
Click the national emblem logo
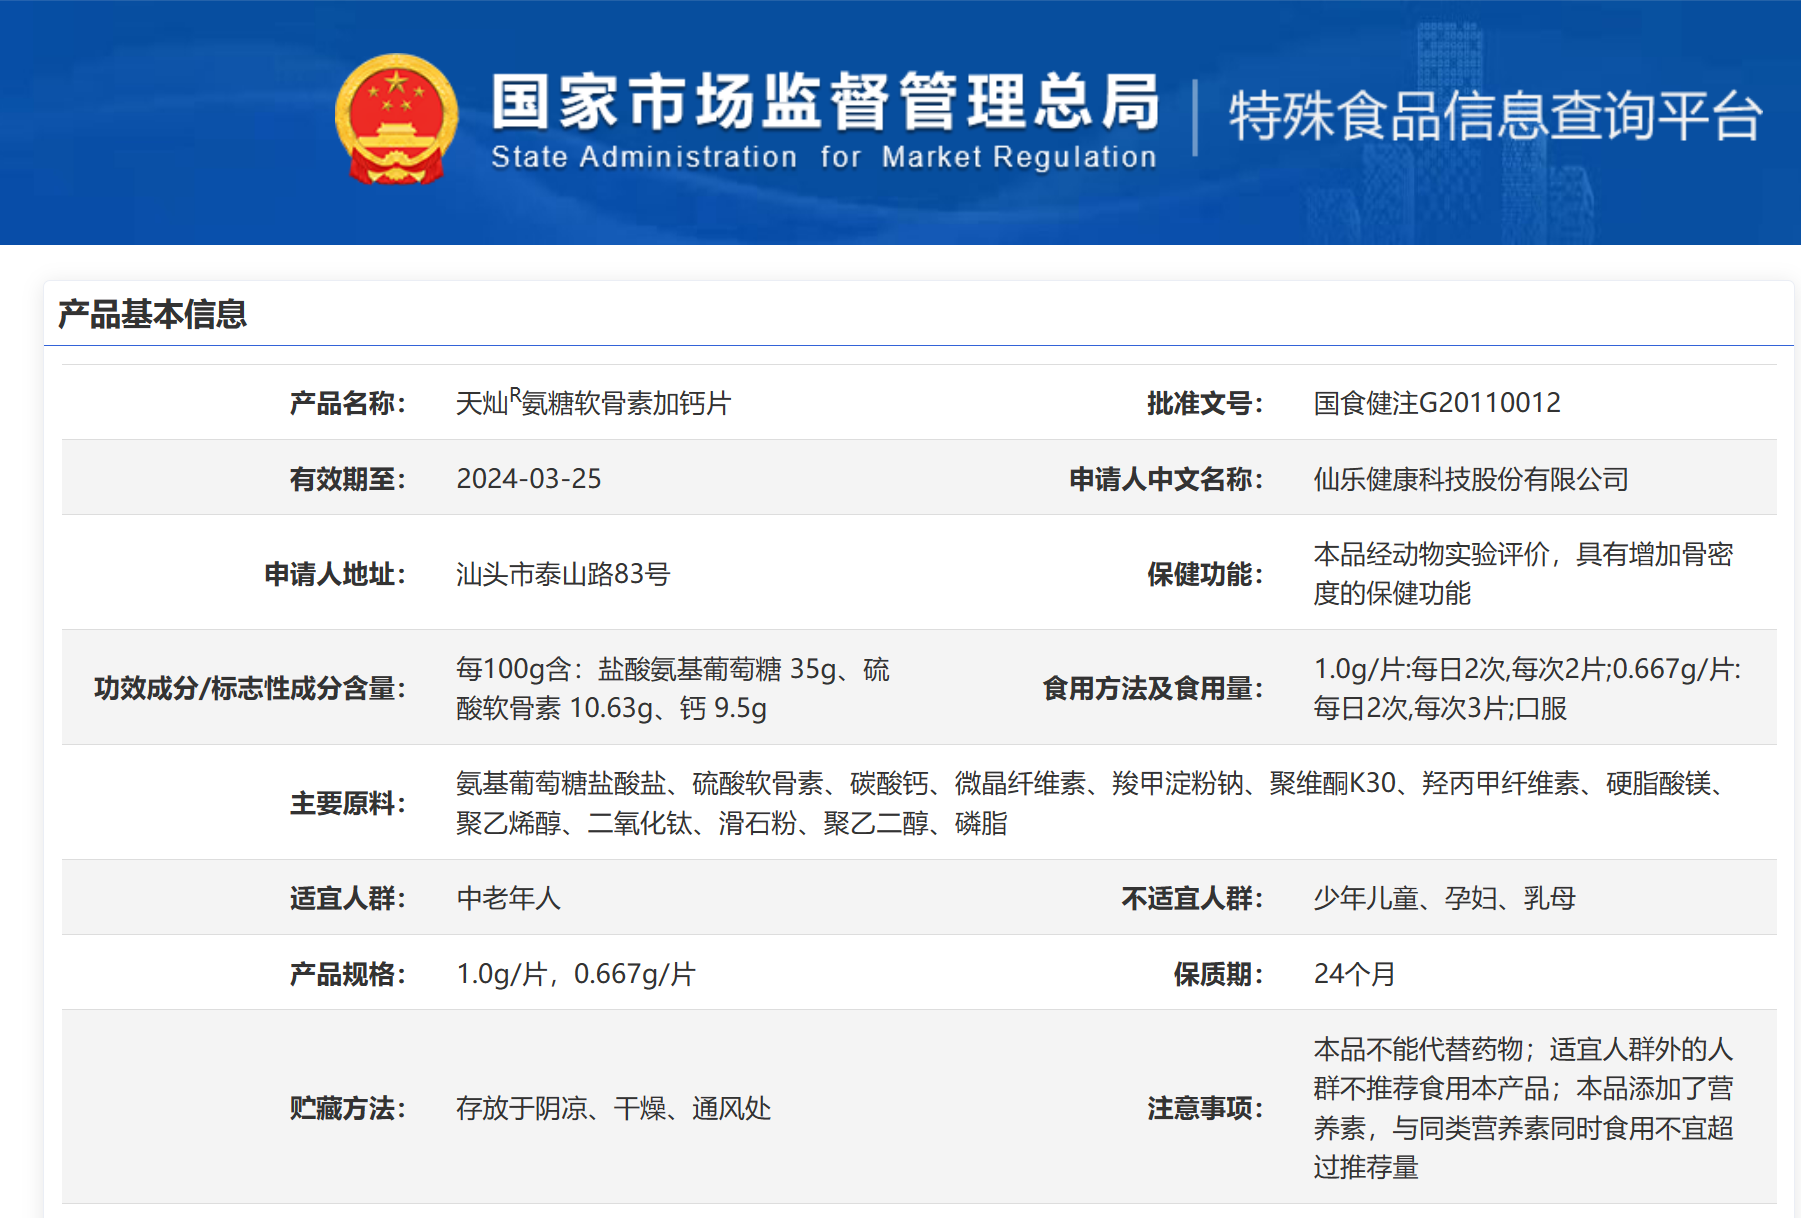coord(397,119)
